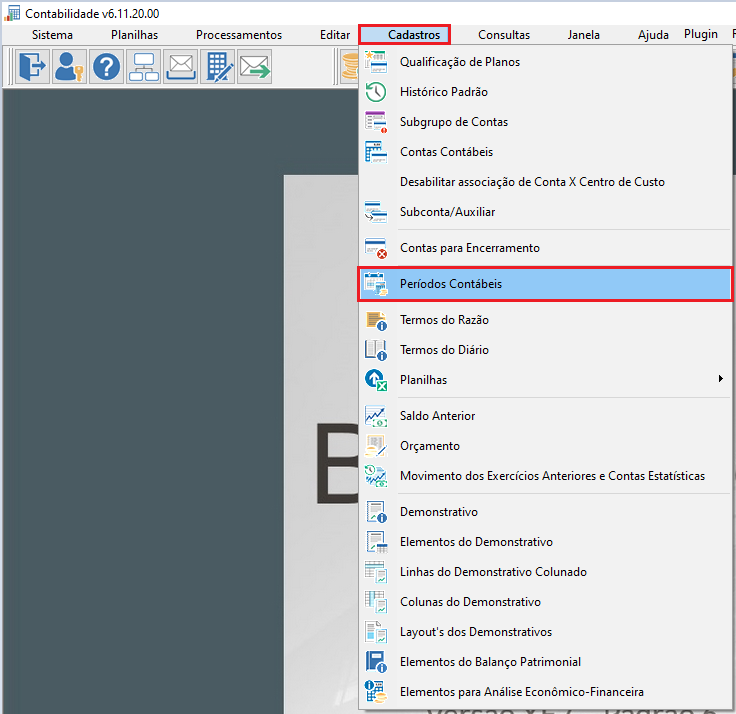Click the Termos do Diário book icon
736x714 pixels.
tap(376, 350)
